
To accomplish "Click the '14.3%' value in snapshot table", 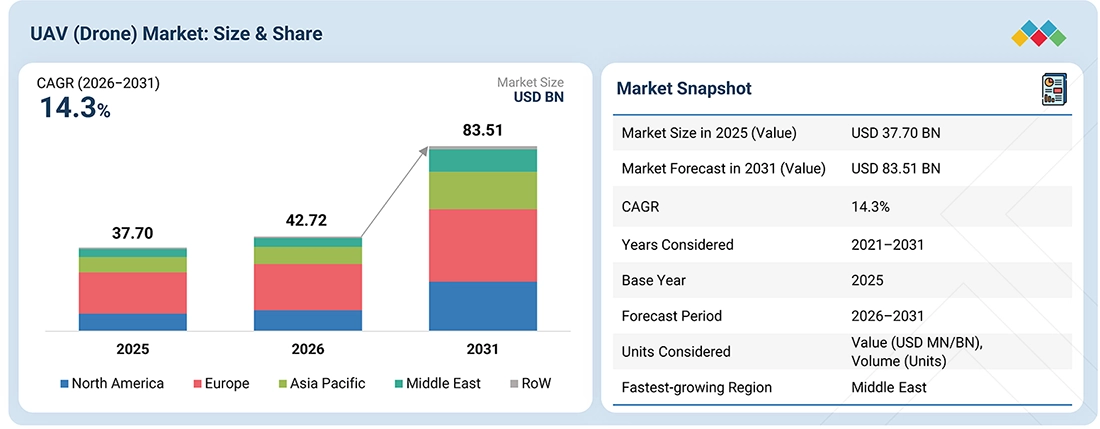I will click(871, 208).
